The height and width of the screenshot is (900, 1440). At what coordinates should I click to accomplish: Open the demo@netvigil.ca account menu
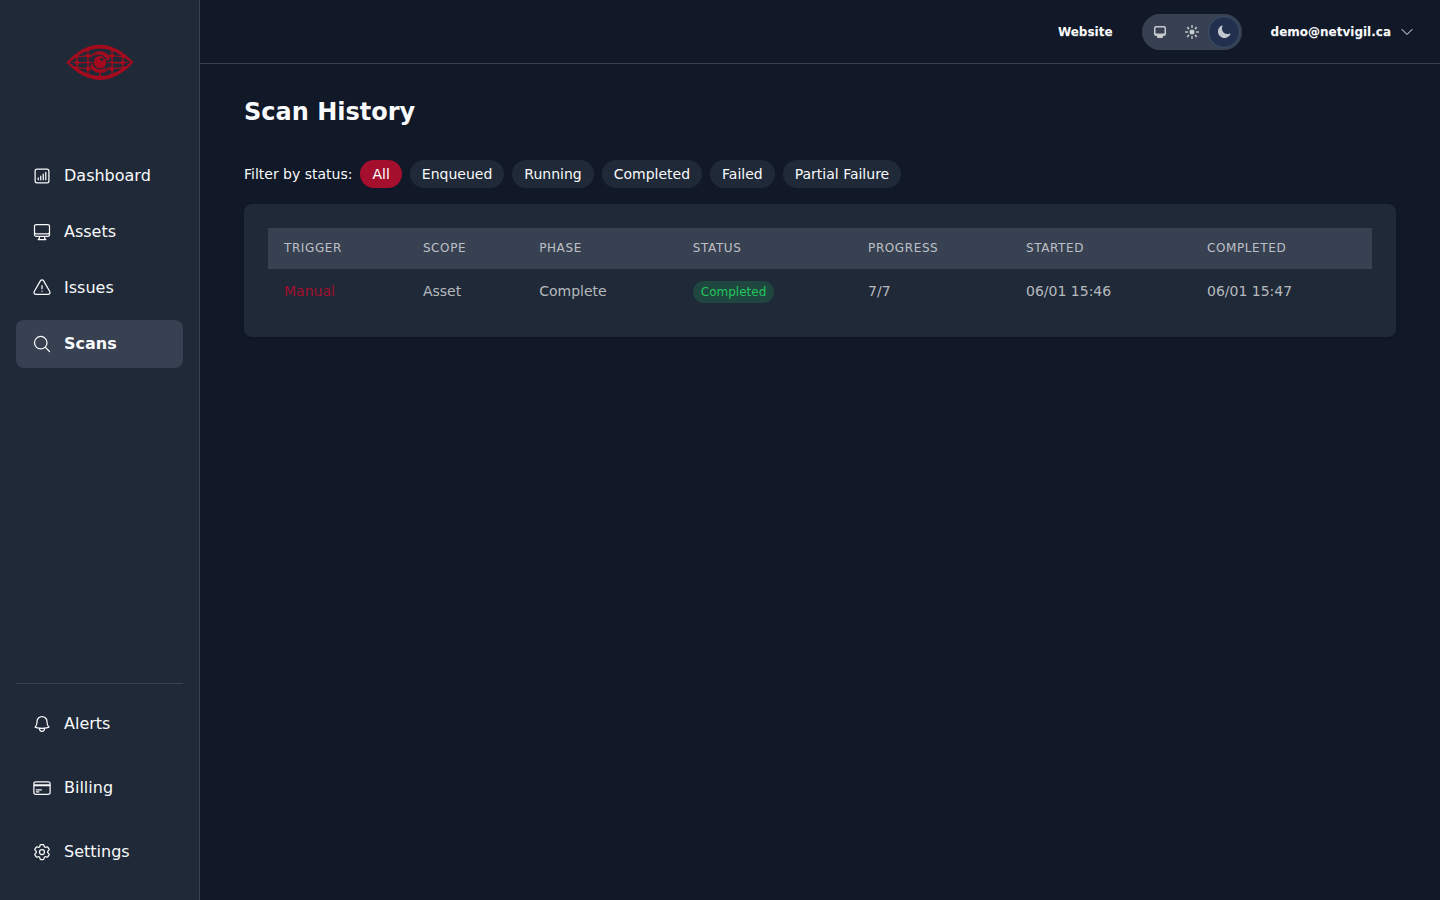pos(1342,32)
